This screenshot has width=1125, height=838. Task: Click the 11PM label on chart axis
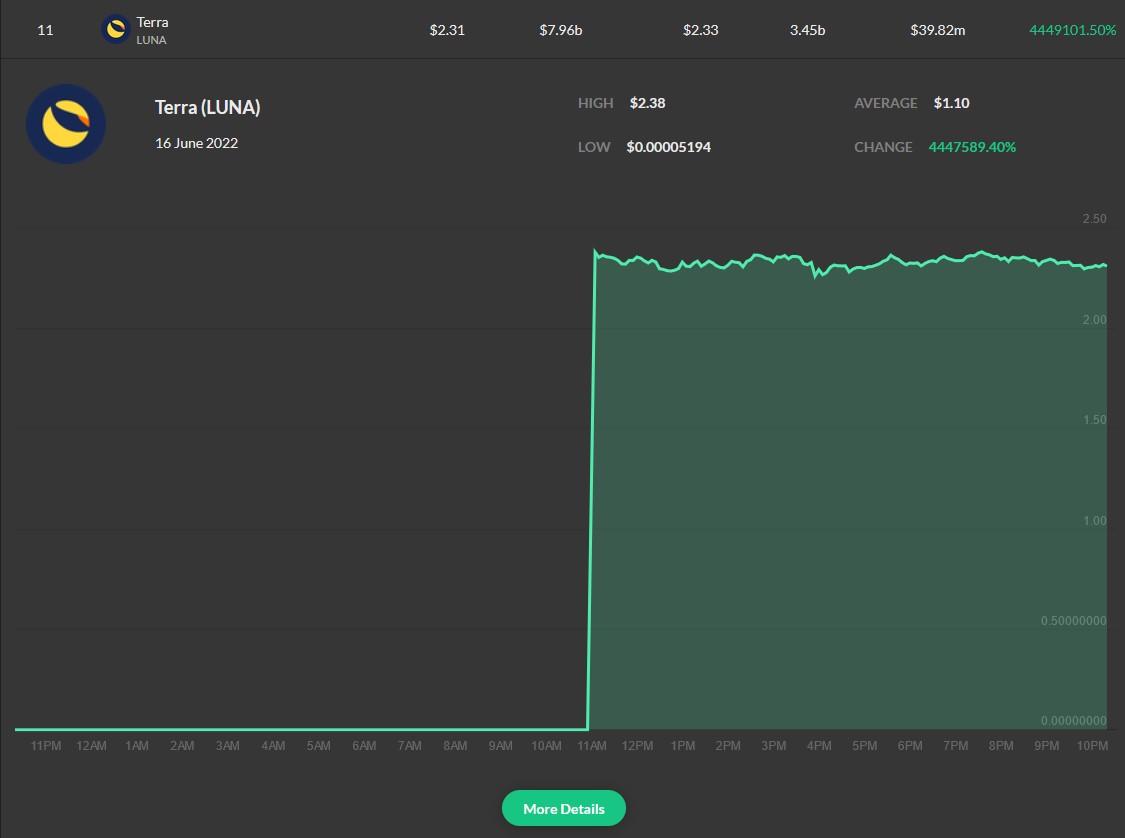pyautogui.click(x=45, y=745)
